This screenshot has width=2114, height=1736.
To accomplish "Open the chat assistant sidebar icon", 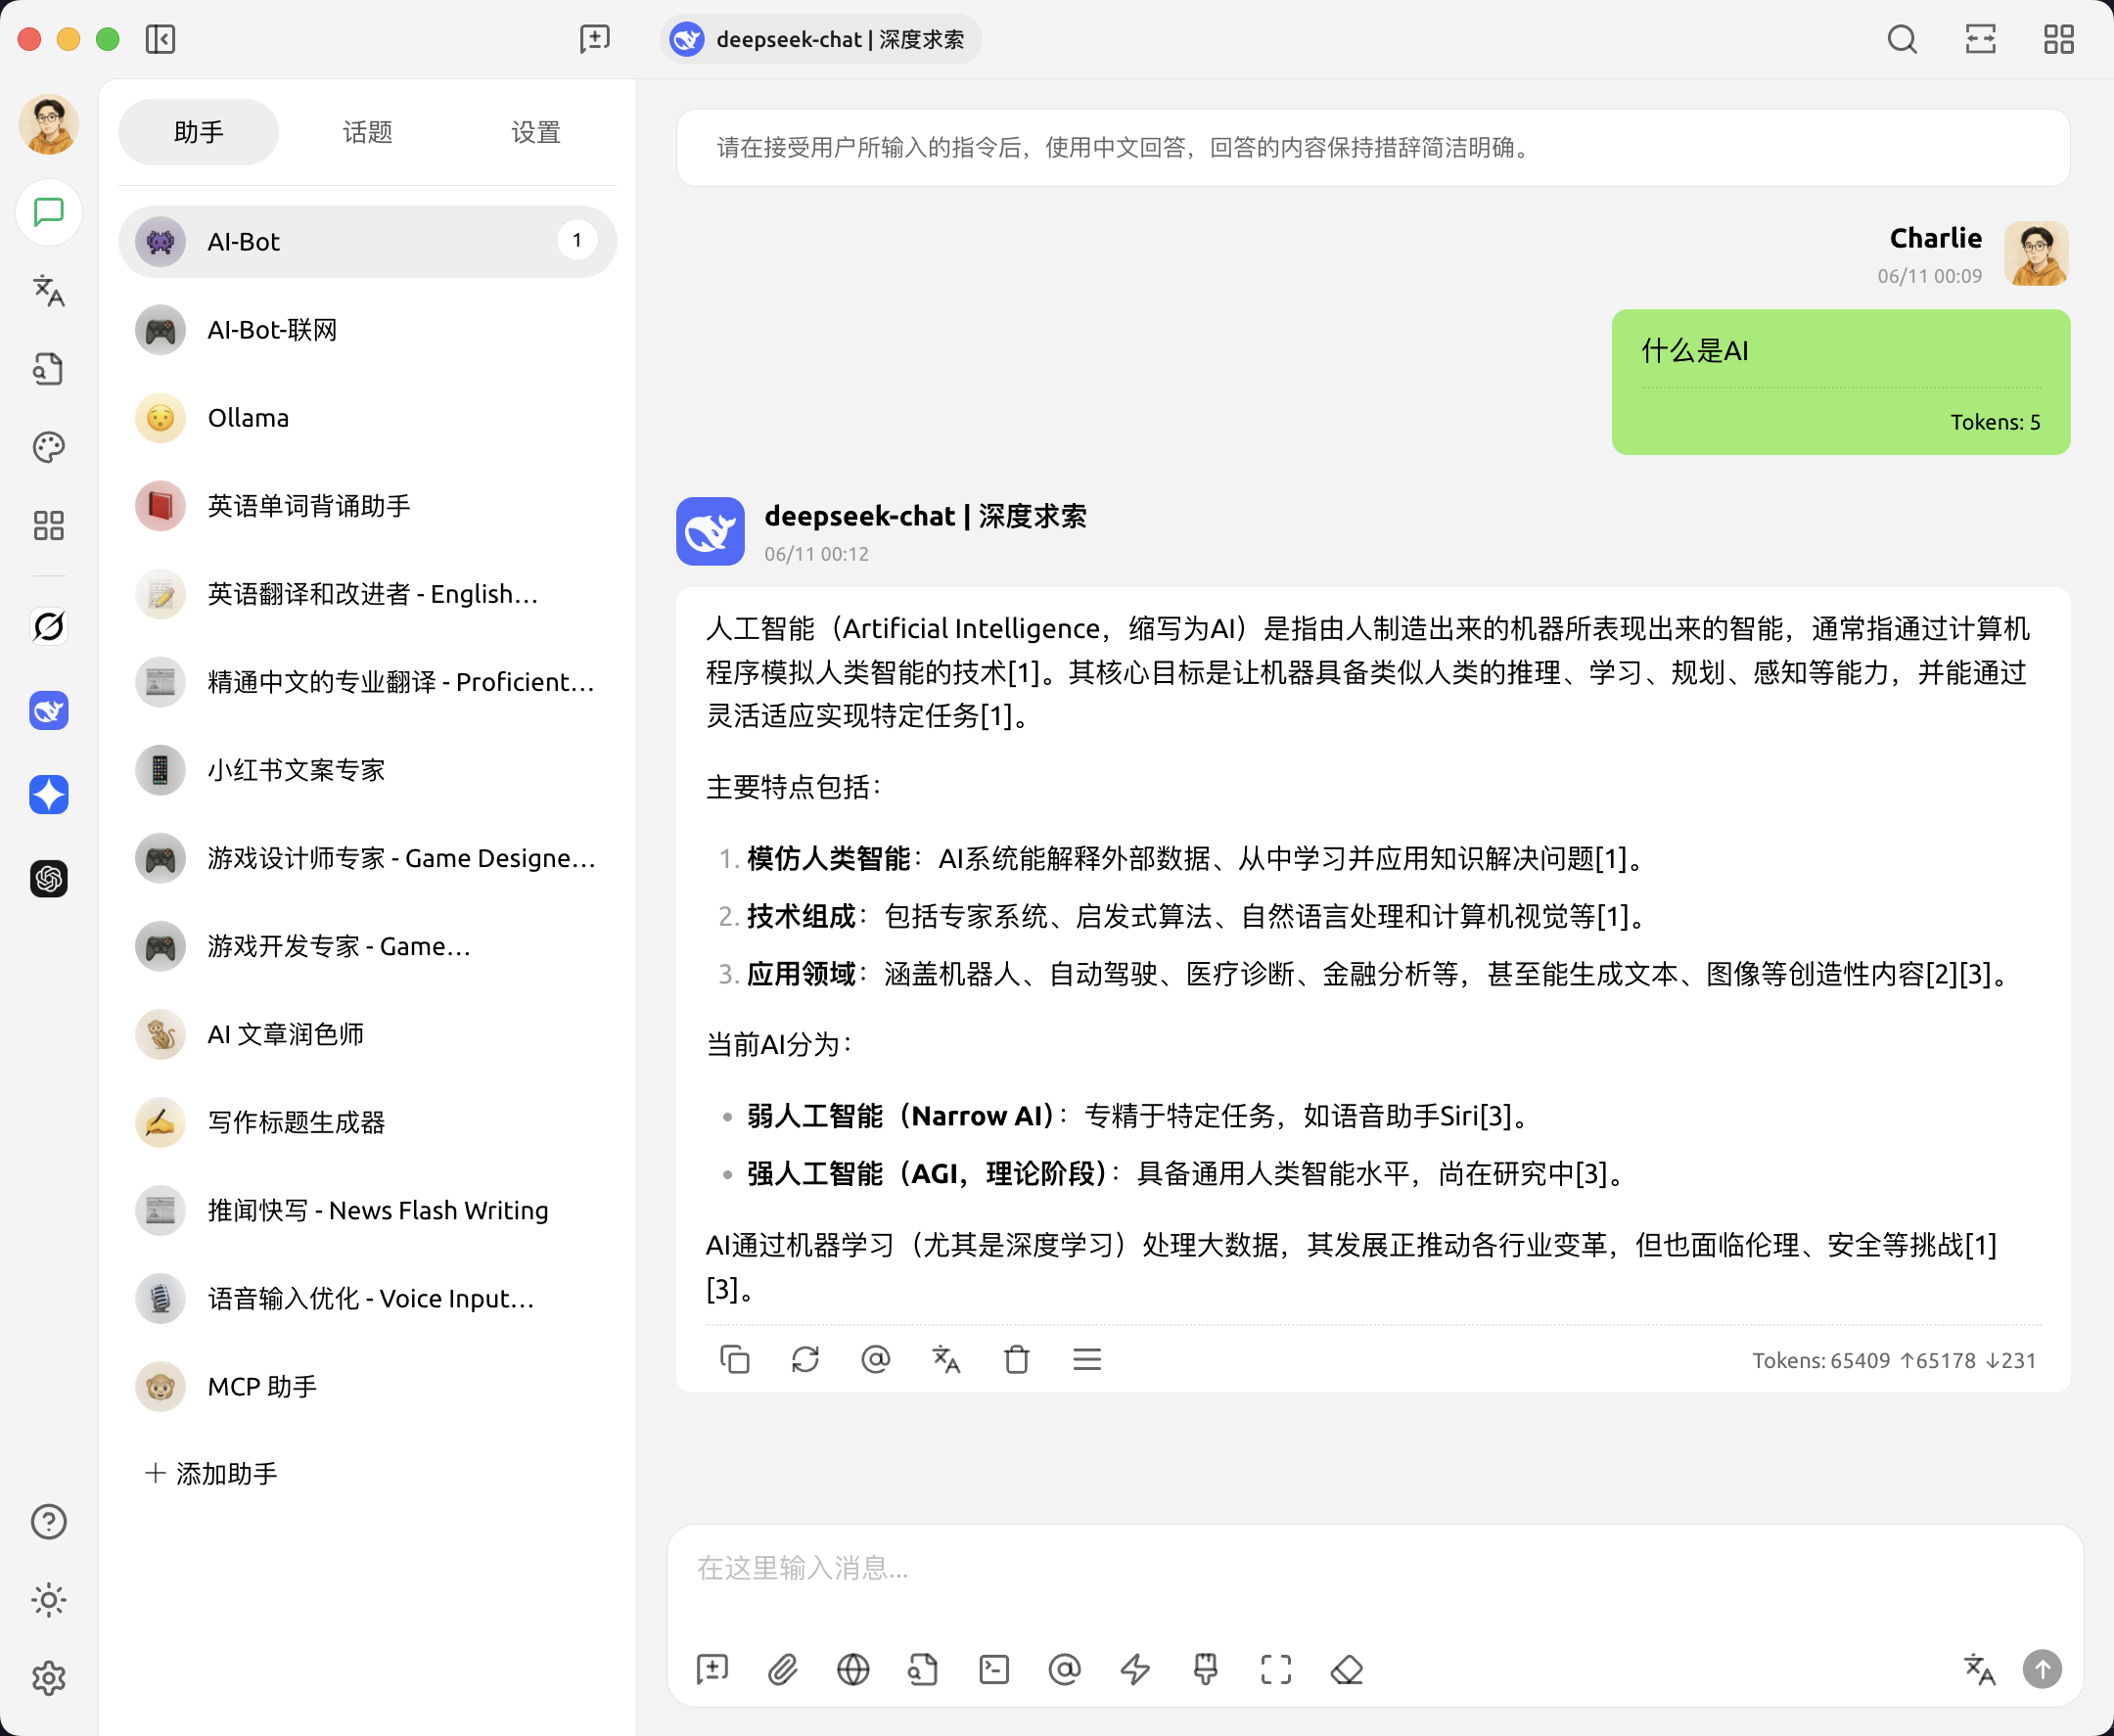I will 49,212.
